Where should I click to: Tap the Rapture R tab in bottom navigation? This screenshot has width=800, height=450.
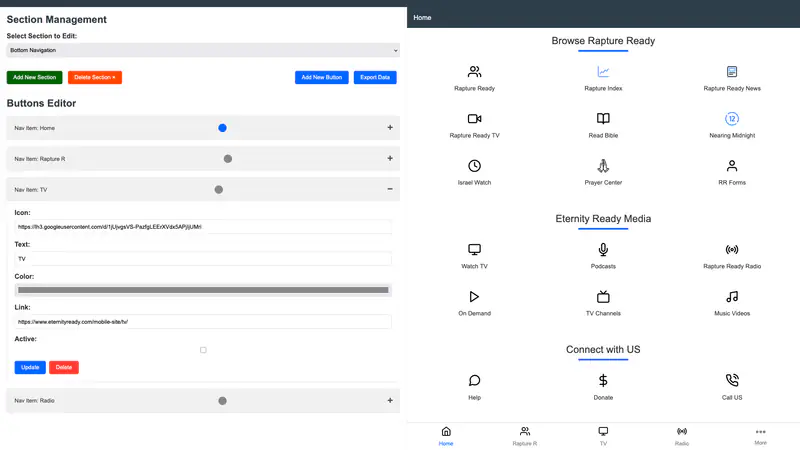(524, 436)
